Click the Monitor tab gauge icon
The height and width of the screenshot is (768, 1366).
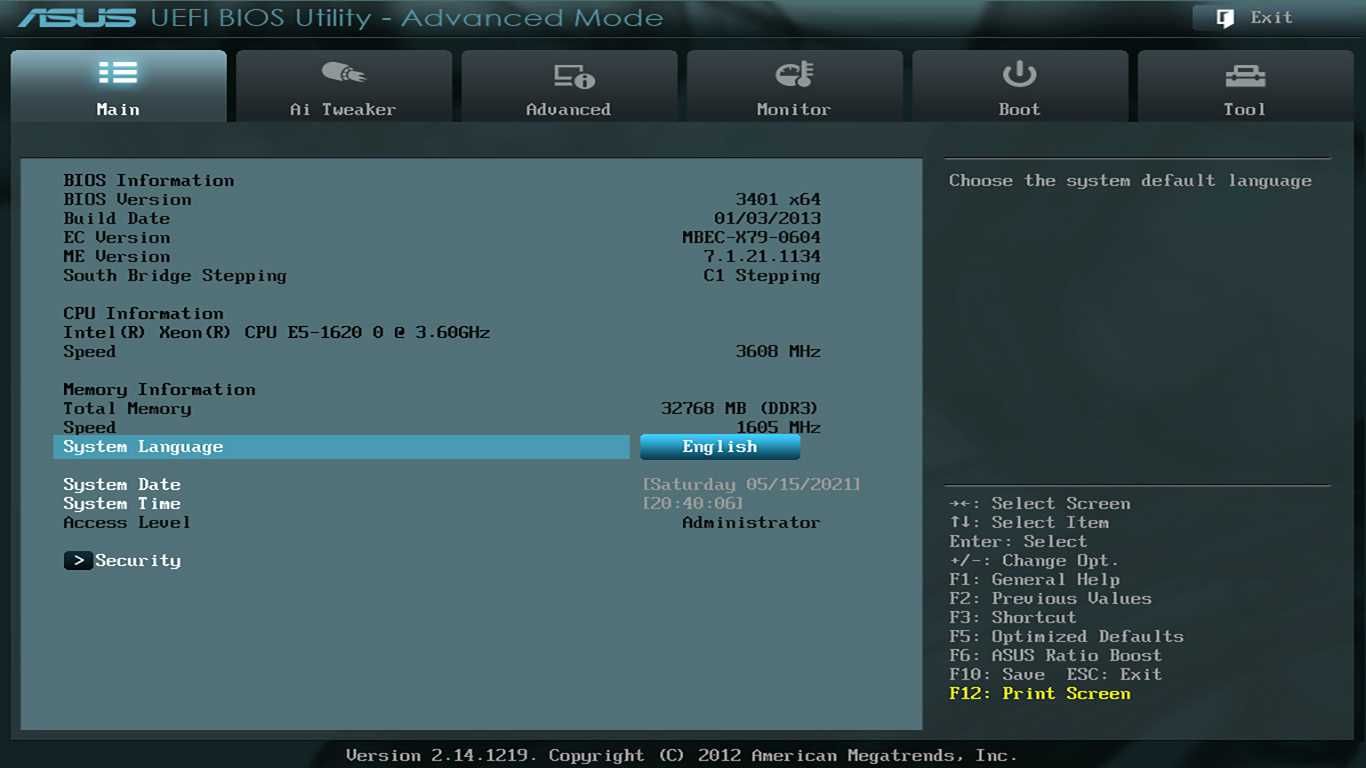coord(795,74)
